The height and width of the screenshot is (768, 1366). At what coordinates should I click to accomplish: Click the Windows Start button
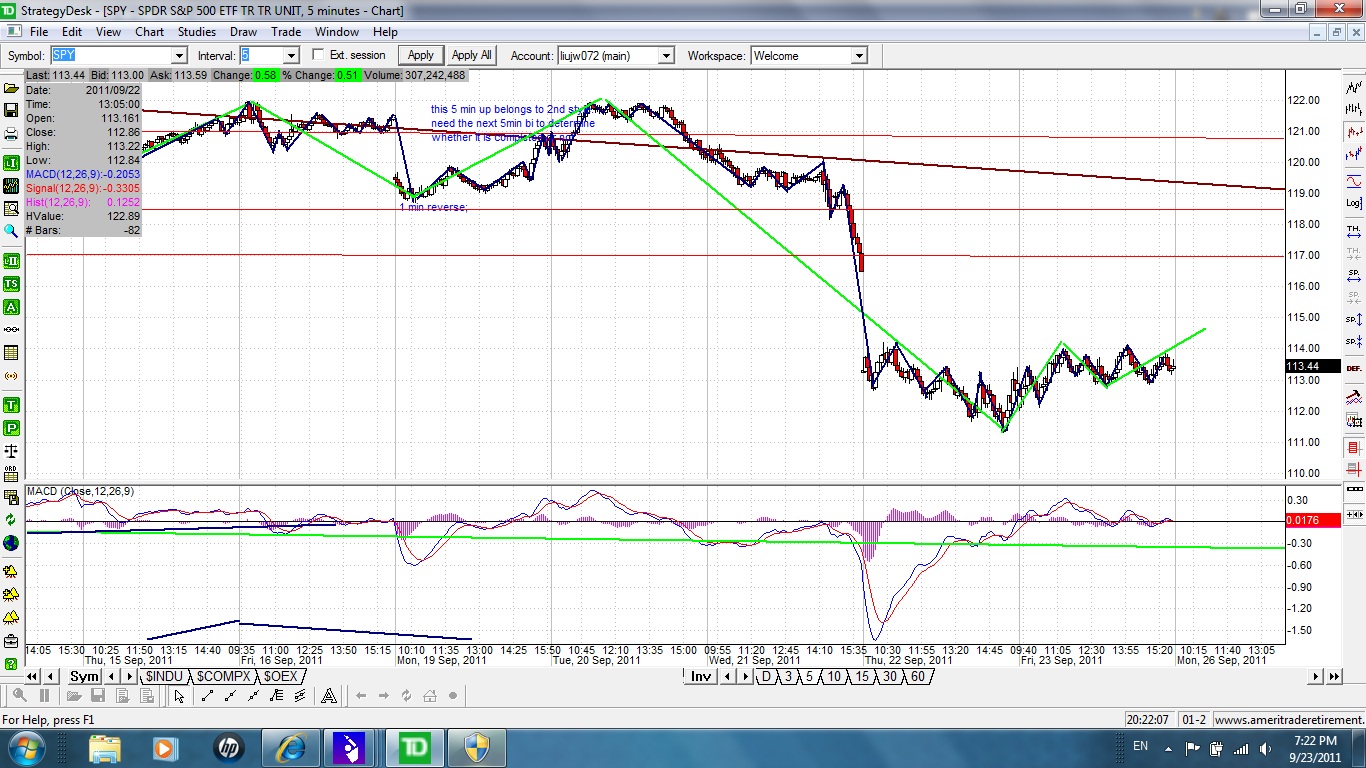tap(25, 747)
